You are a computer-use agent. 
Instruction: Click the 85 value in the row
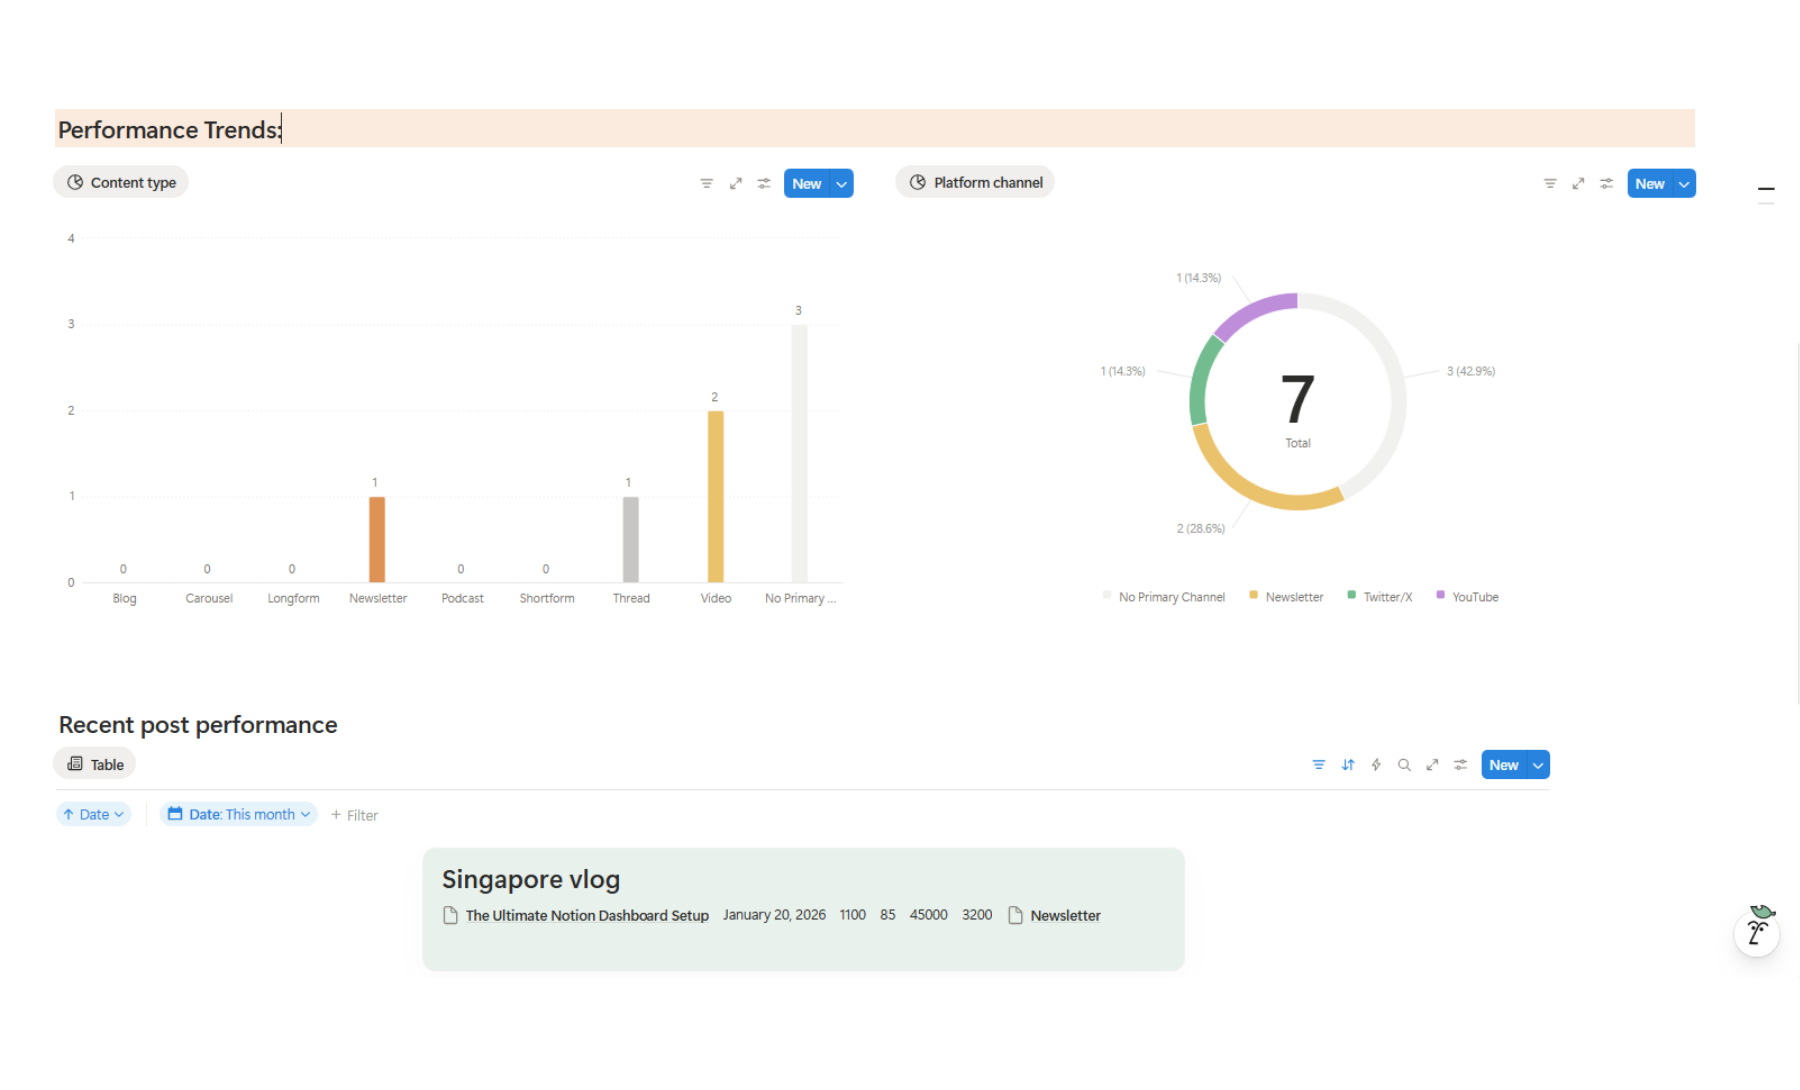(888, 916)
